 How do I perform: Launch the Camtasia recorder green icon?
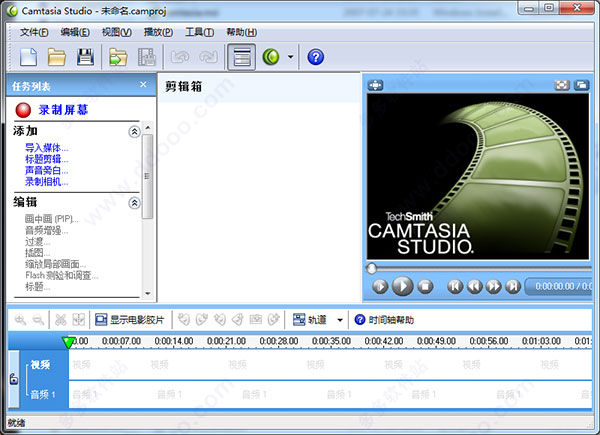coord(271,57)
